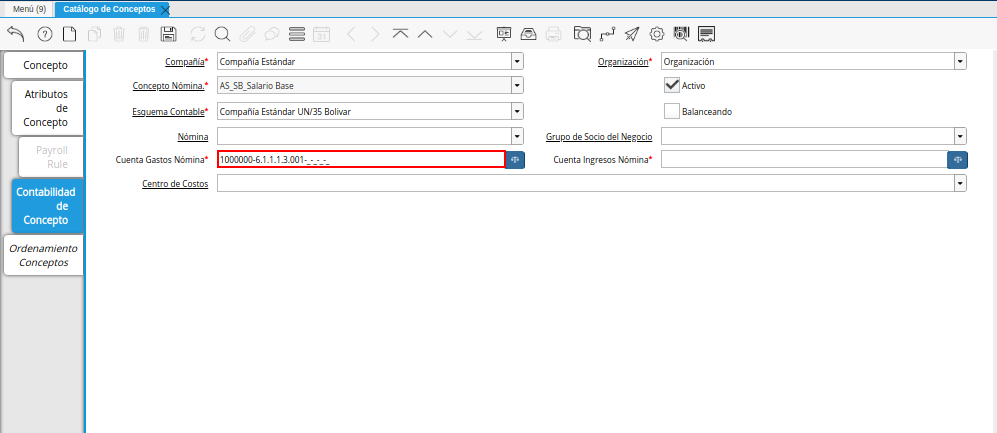The image size is (997, 433).
Task: Click the paper plane Request icon
Action: coord(631,34)
